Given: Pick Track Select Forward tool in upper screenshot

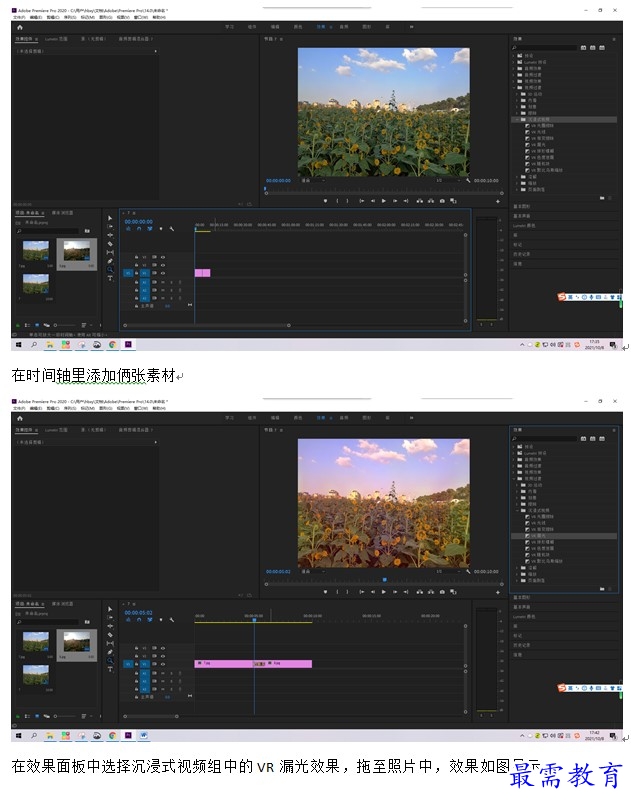Looking at the screenshot, I should pos(110,226).
